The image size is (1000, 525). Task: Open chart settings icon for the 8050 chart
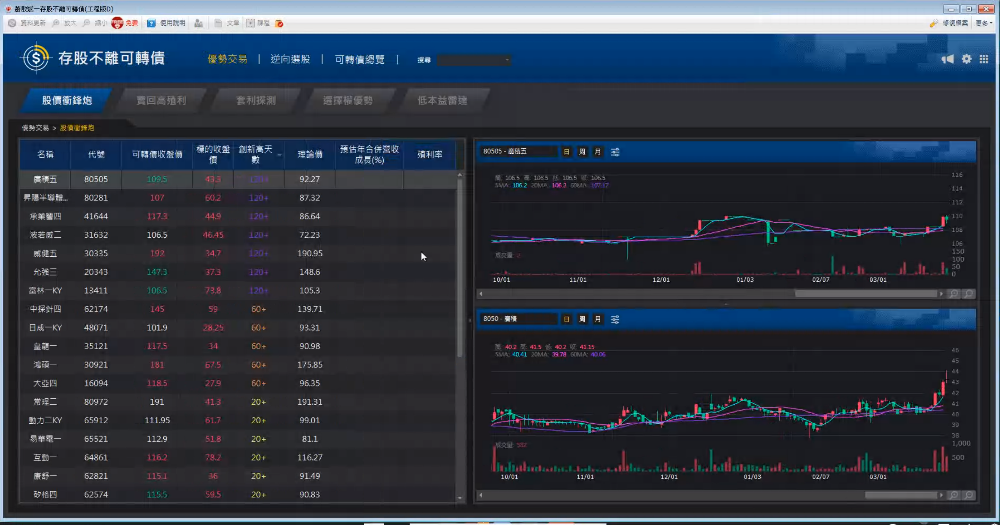pos(615,319)
